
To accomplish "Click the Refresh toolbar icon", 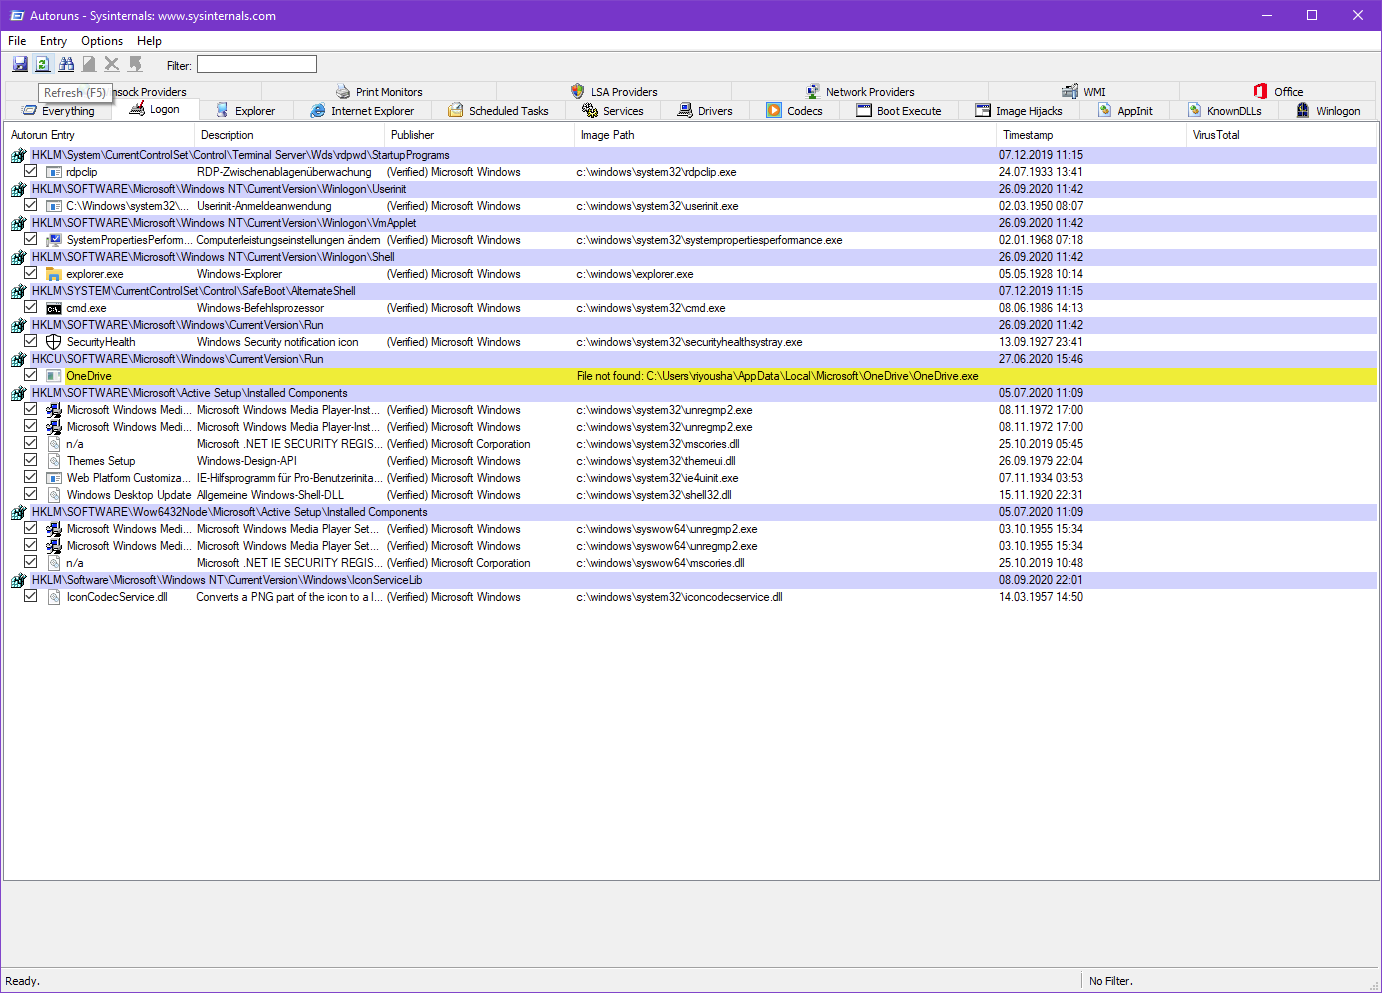I will [x=43, y=64].
